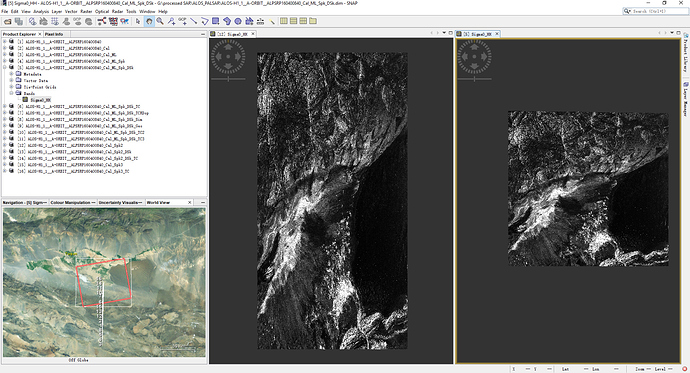Select the Draw Polyline tool
Screen dimensions: 690x373
pyautogui.click(x=205, y=21)
